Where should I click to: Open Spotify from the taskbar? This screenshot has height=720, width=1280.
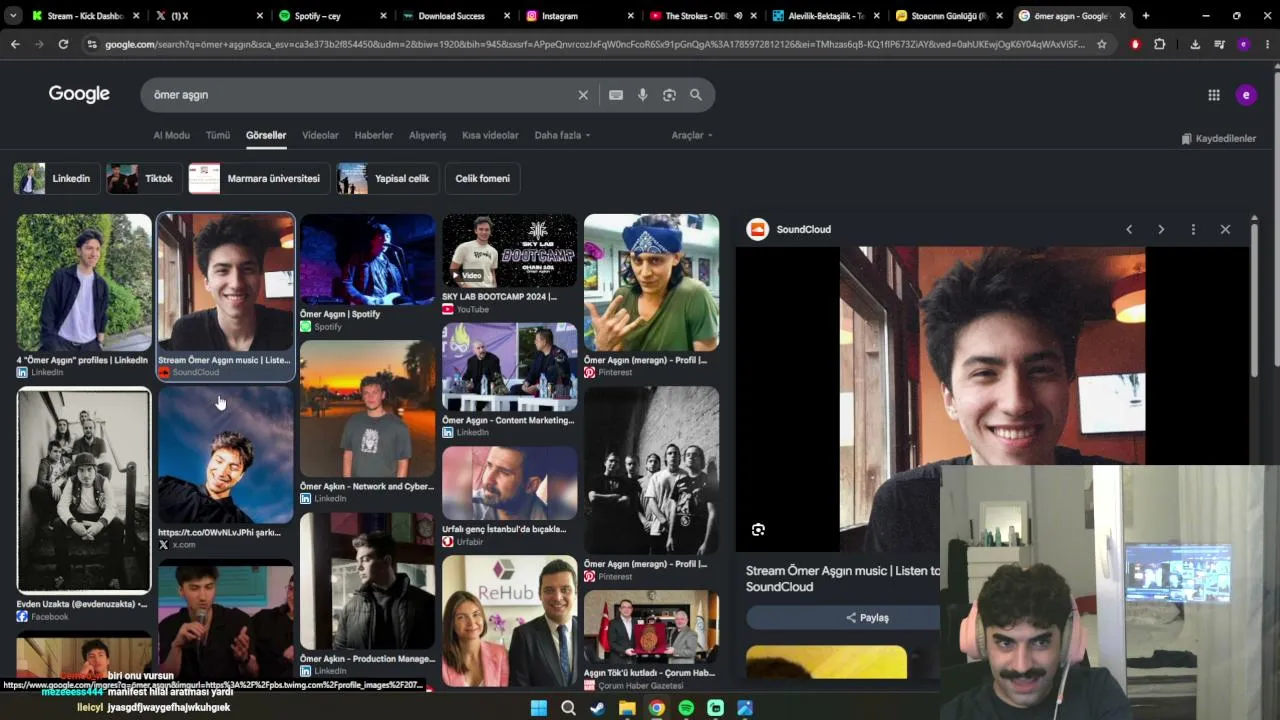tap(686, 708)
